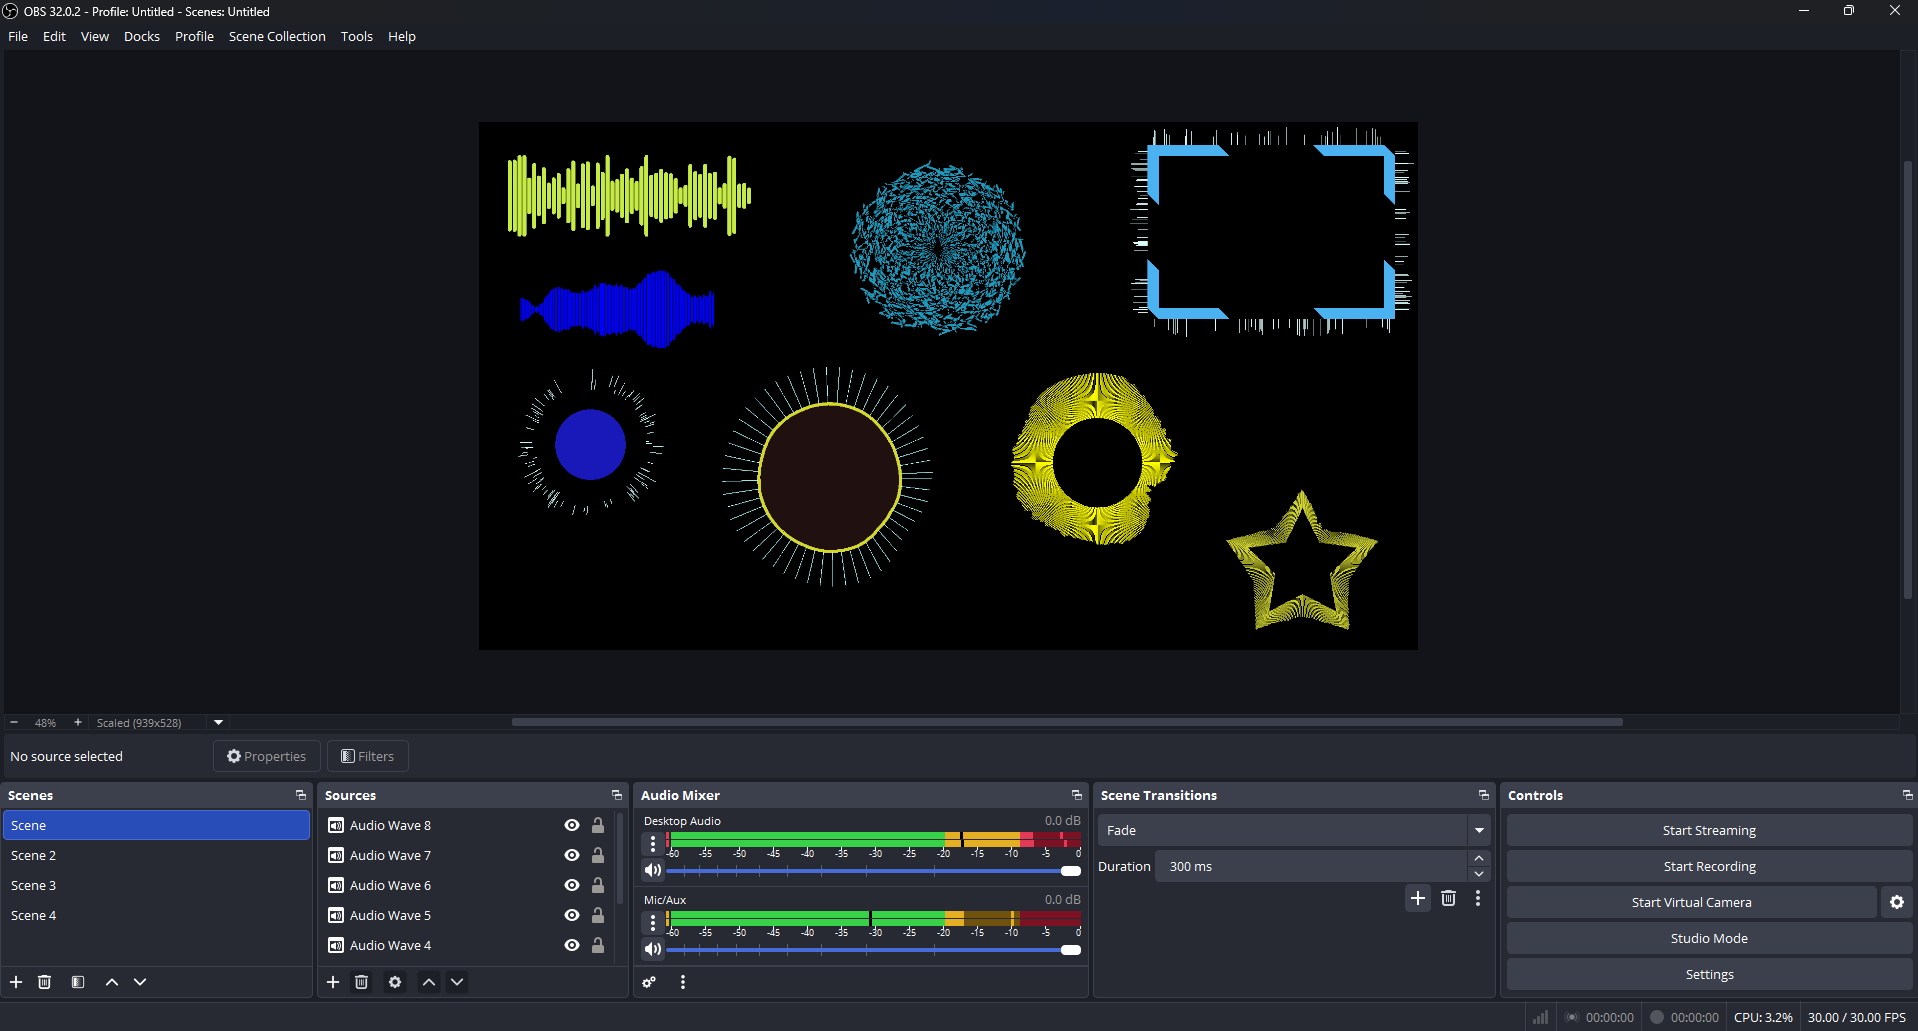Mute Desktop Audio with the speaker icon
The width and height of the screenshot is (1918, 1031).
(653, 869)
